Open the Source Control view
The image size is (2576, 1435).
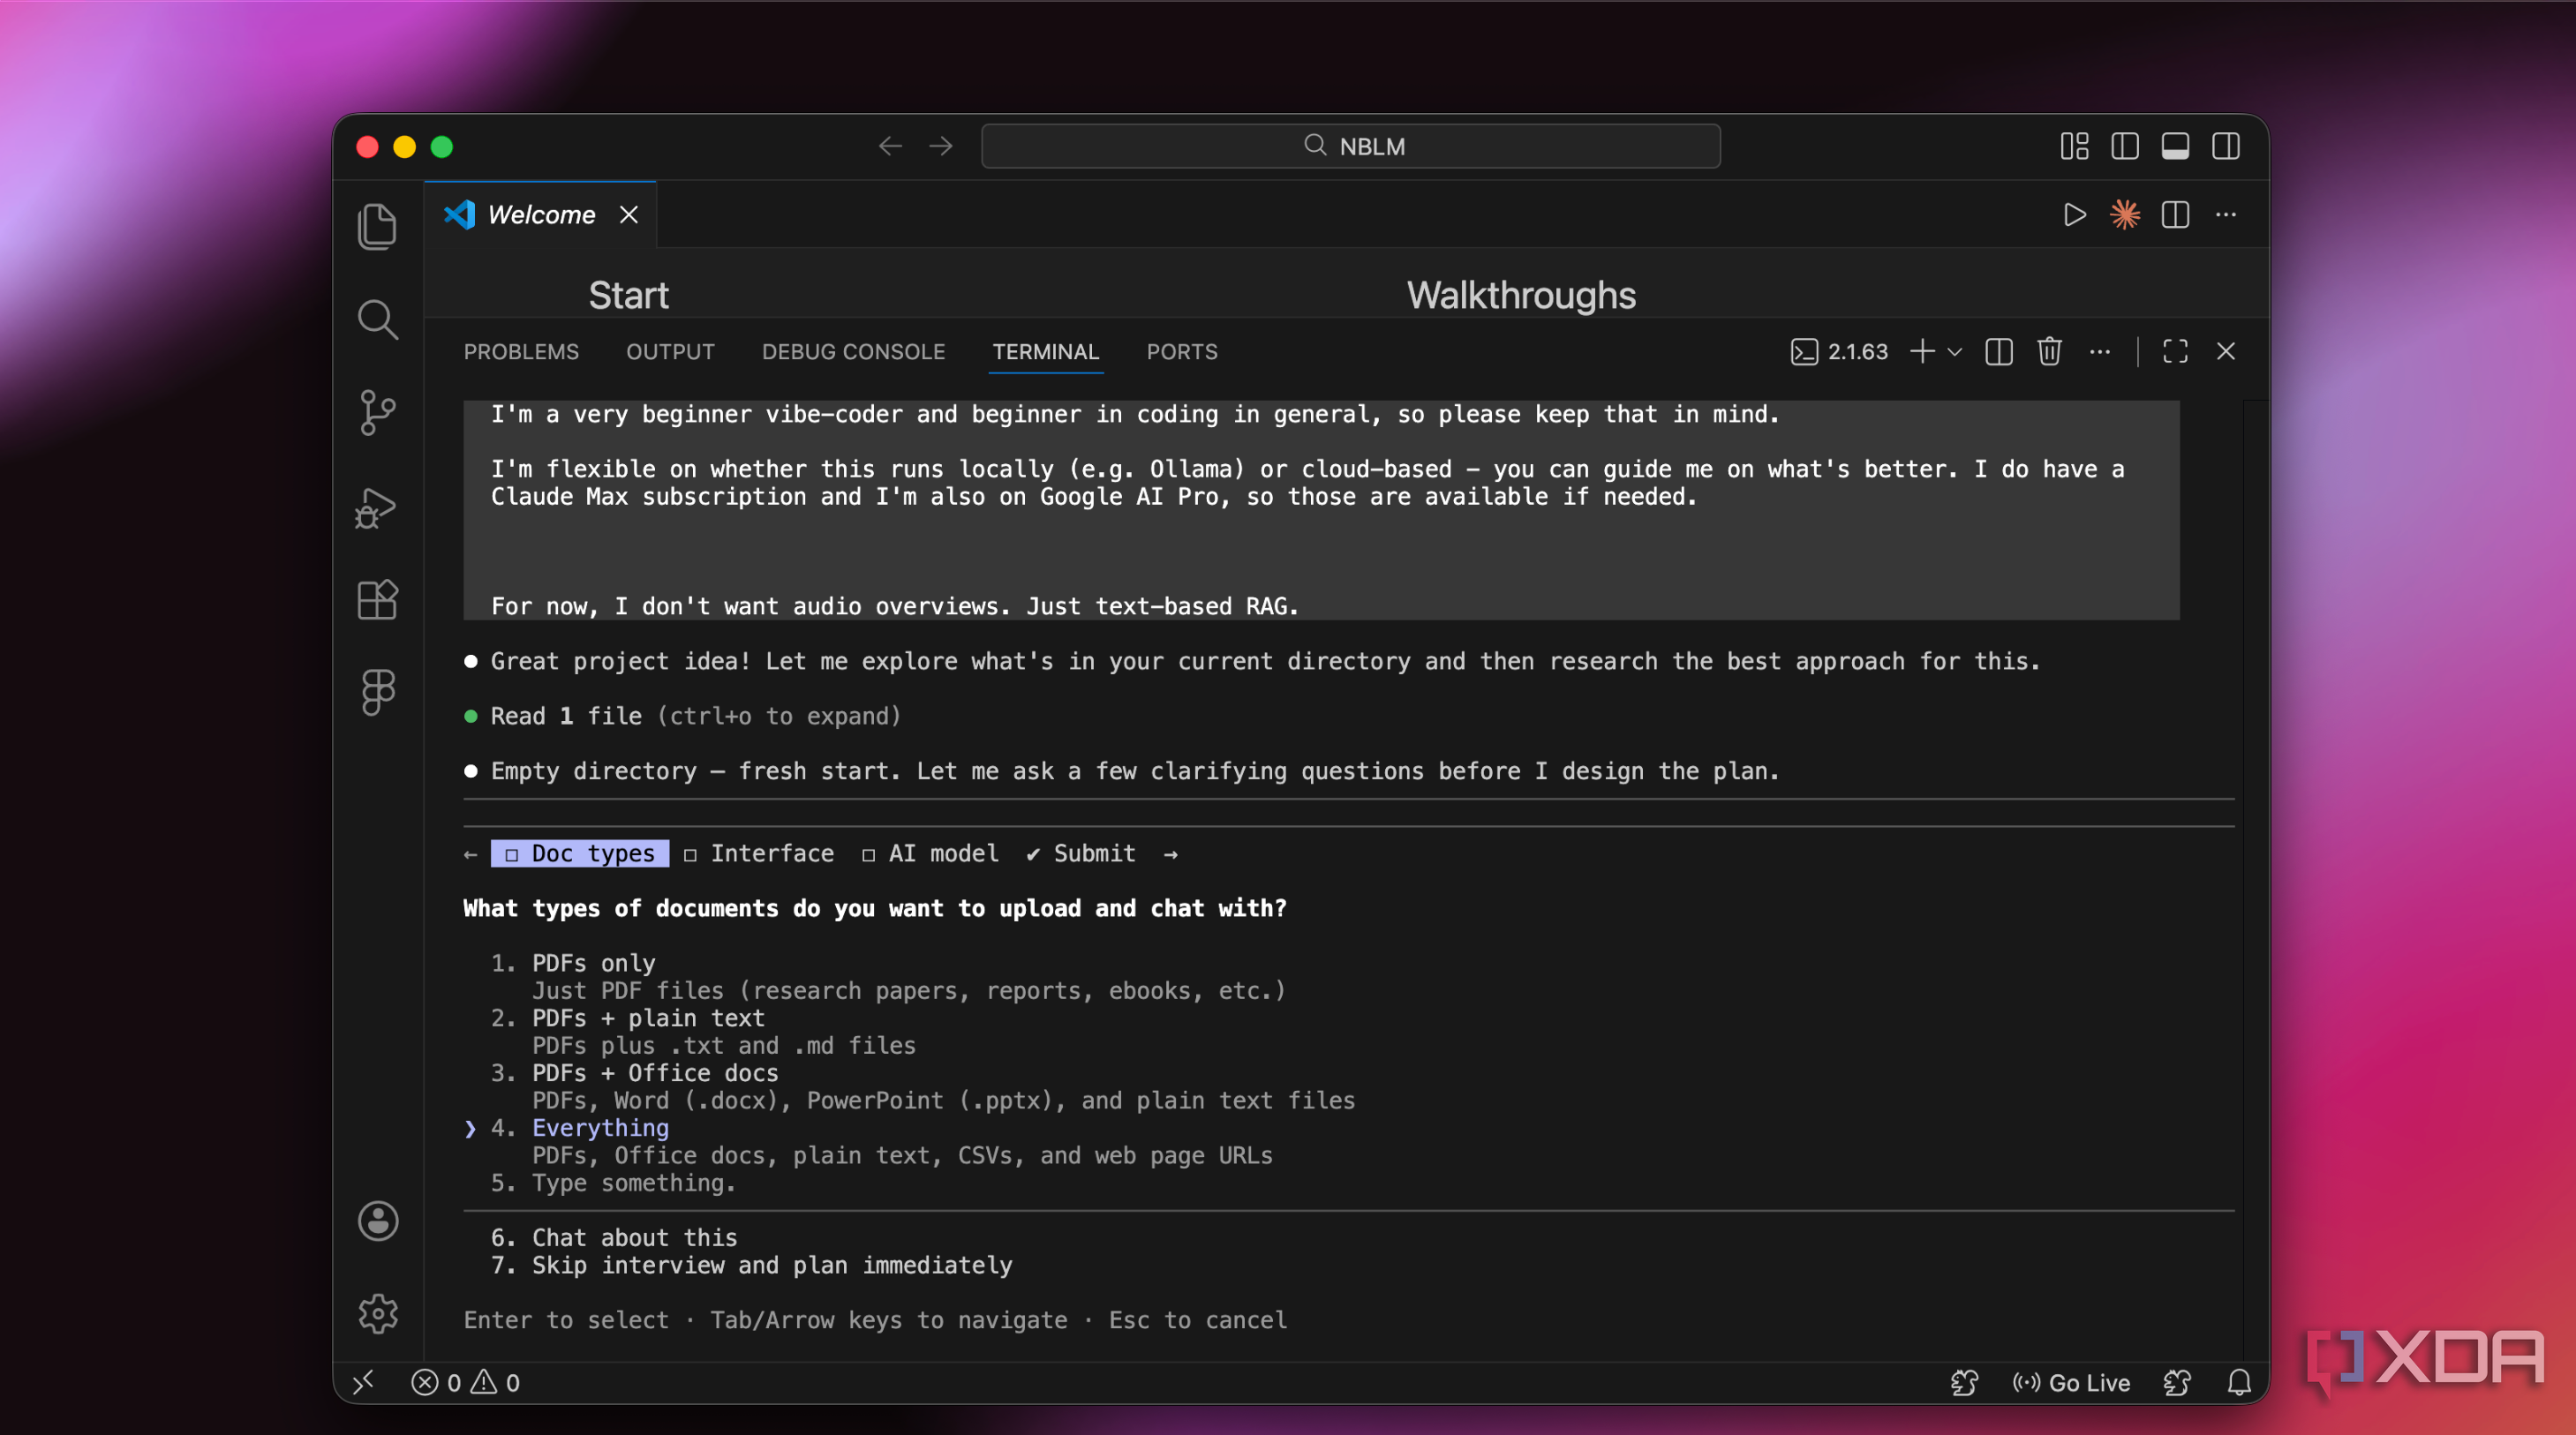pyautogui.click(x=377, y=412)
